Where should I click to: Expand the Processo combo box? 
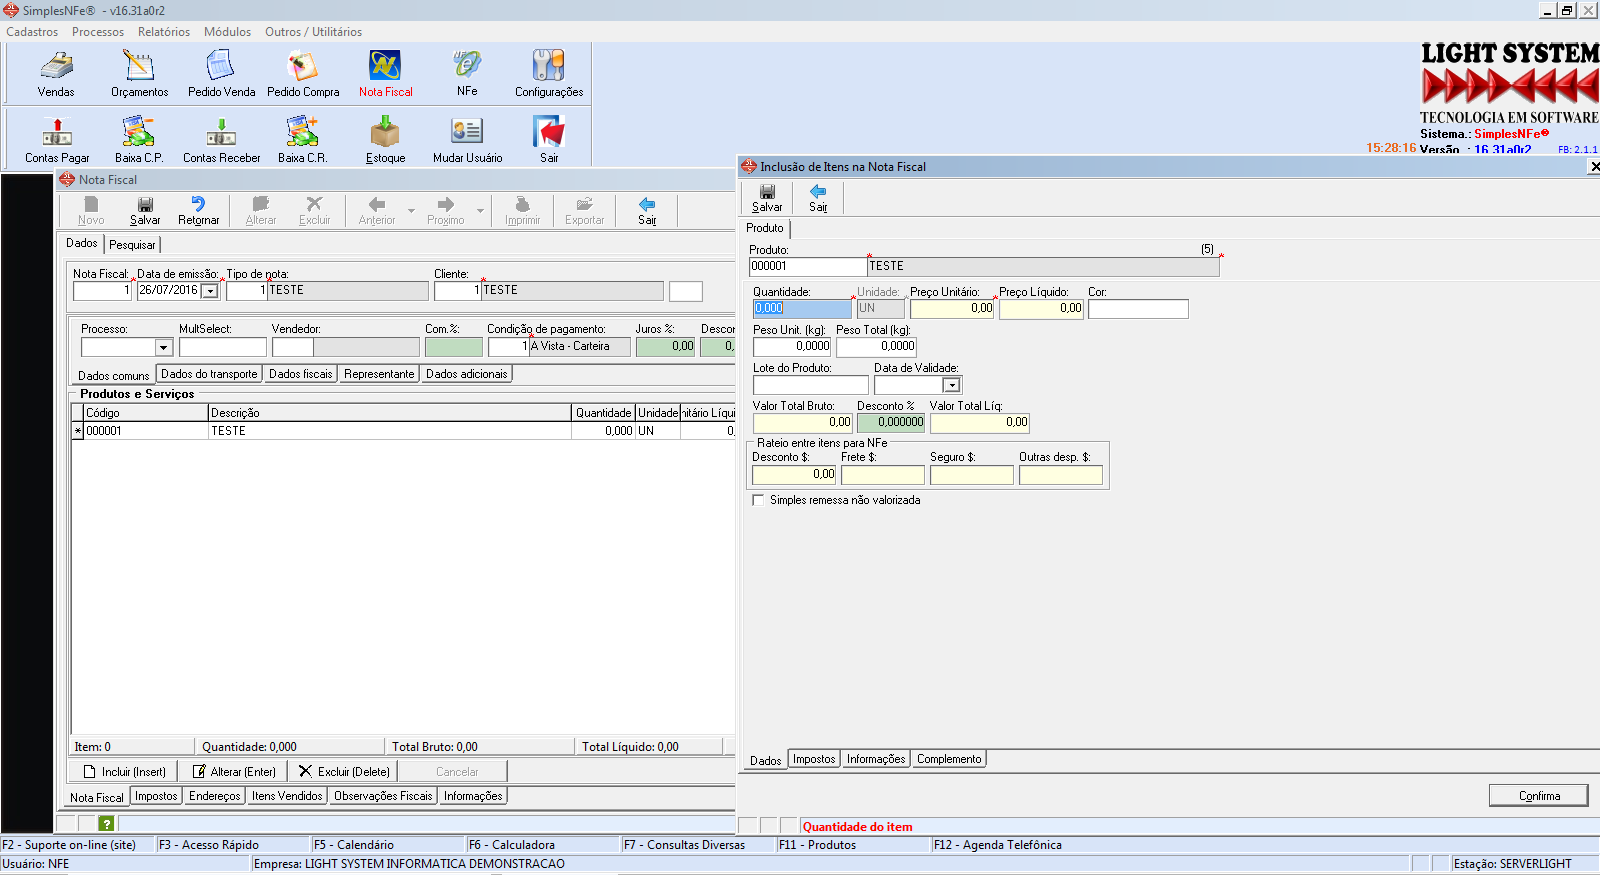coord(164,347)
